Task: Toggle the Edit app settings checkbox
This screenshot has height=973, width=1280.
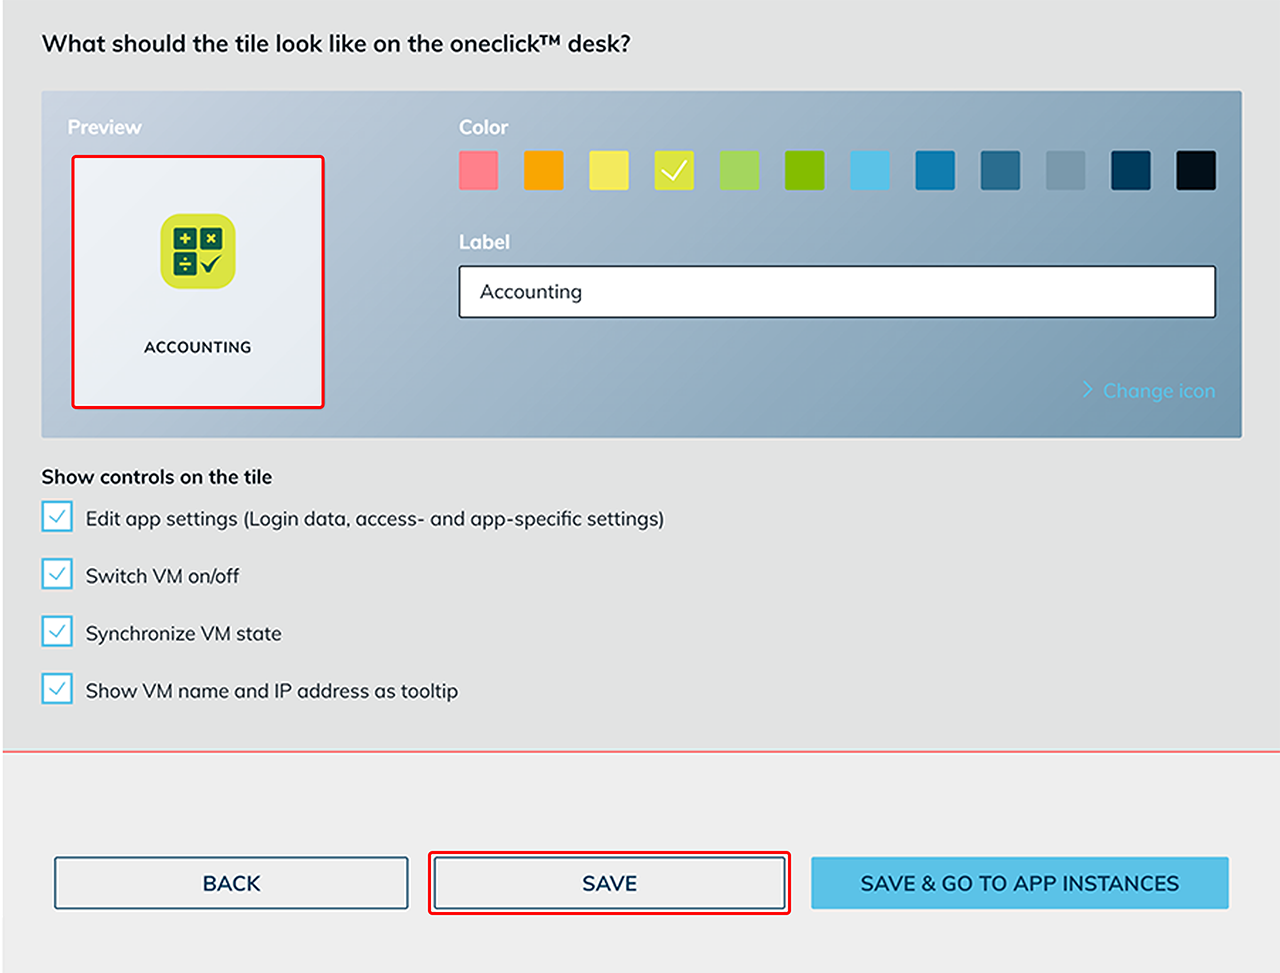Action: tap(57, 517)
